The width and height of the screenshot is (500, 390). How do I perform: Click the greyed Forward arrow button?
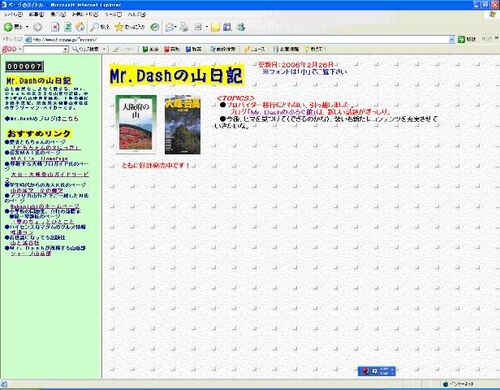[x=38, y=27]
